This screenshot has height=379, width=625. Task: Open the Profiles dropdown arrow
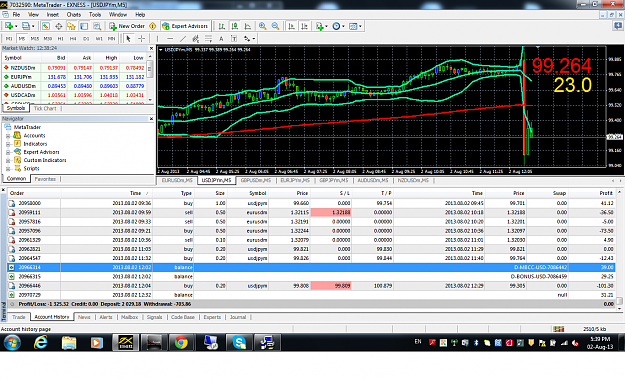[x=33, y=26]
